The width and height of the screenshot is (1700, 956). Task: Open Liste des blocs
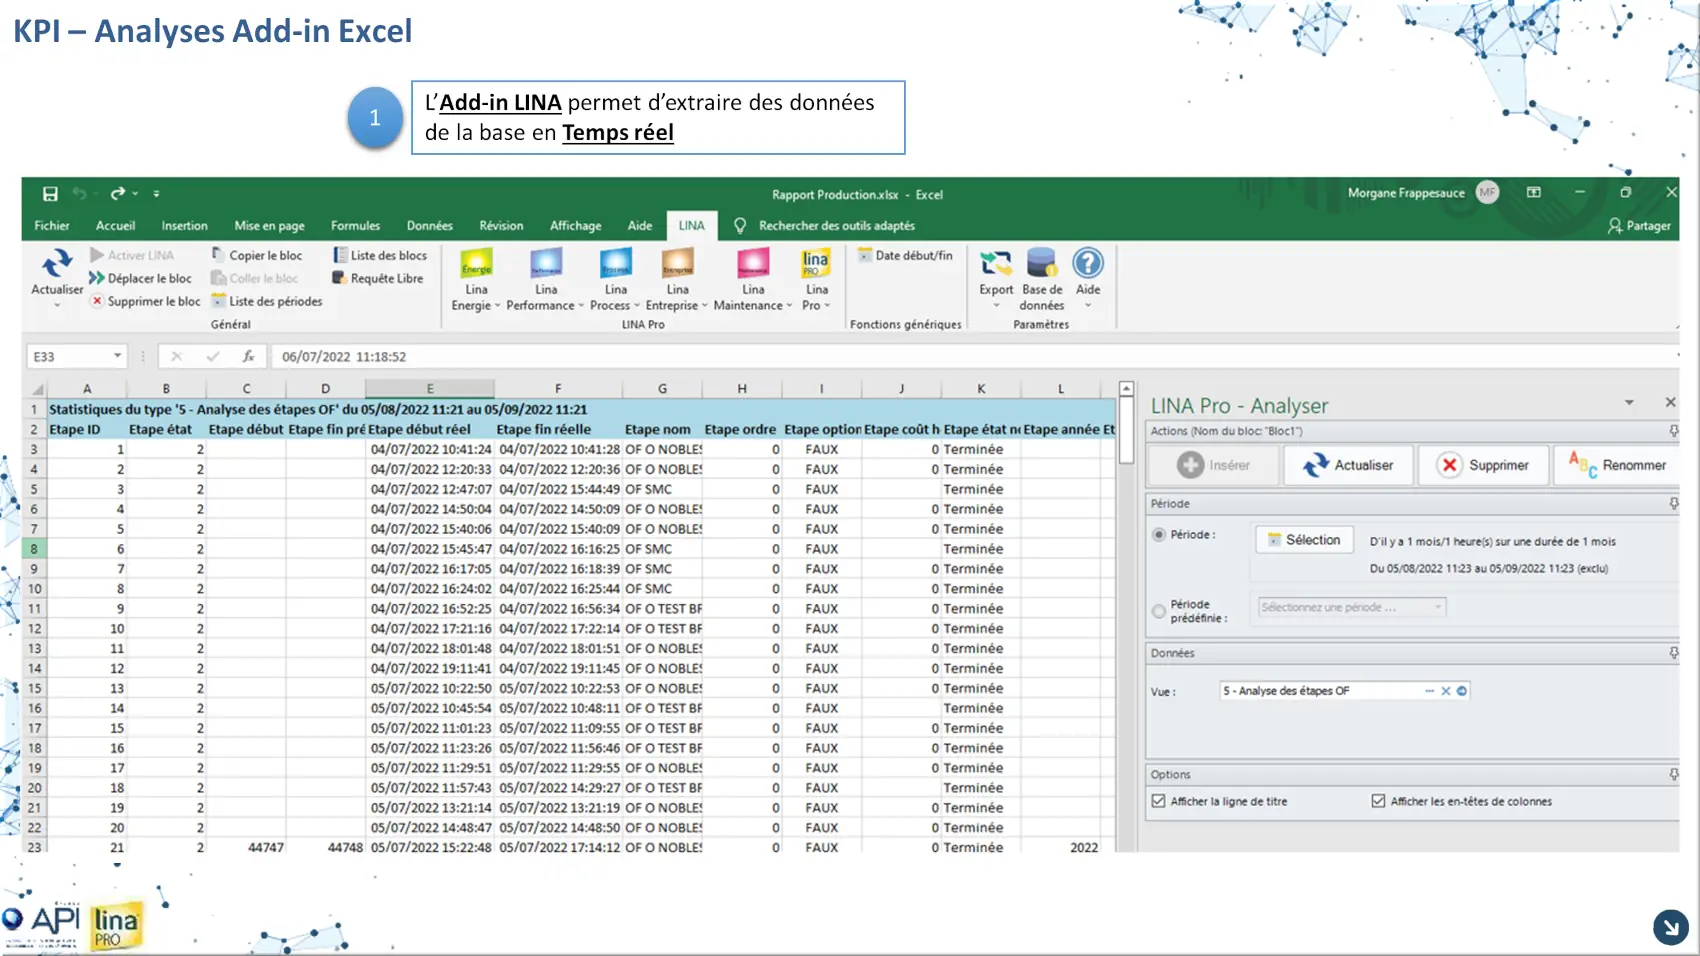380,255
